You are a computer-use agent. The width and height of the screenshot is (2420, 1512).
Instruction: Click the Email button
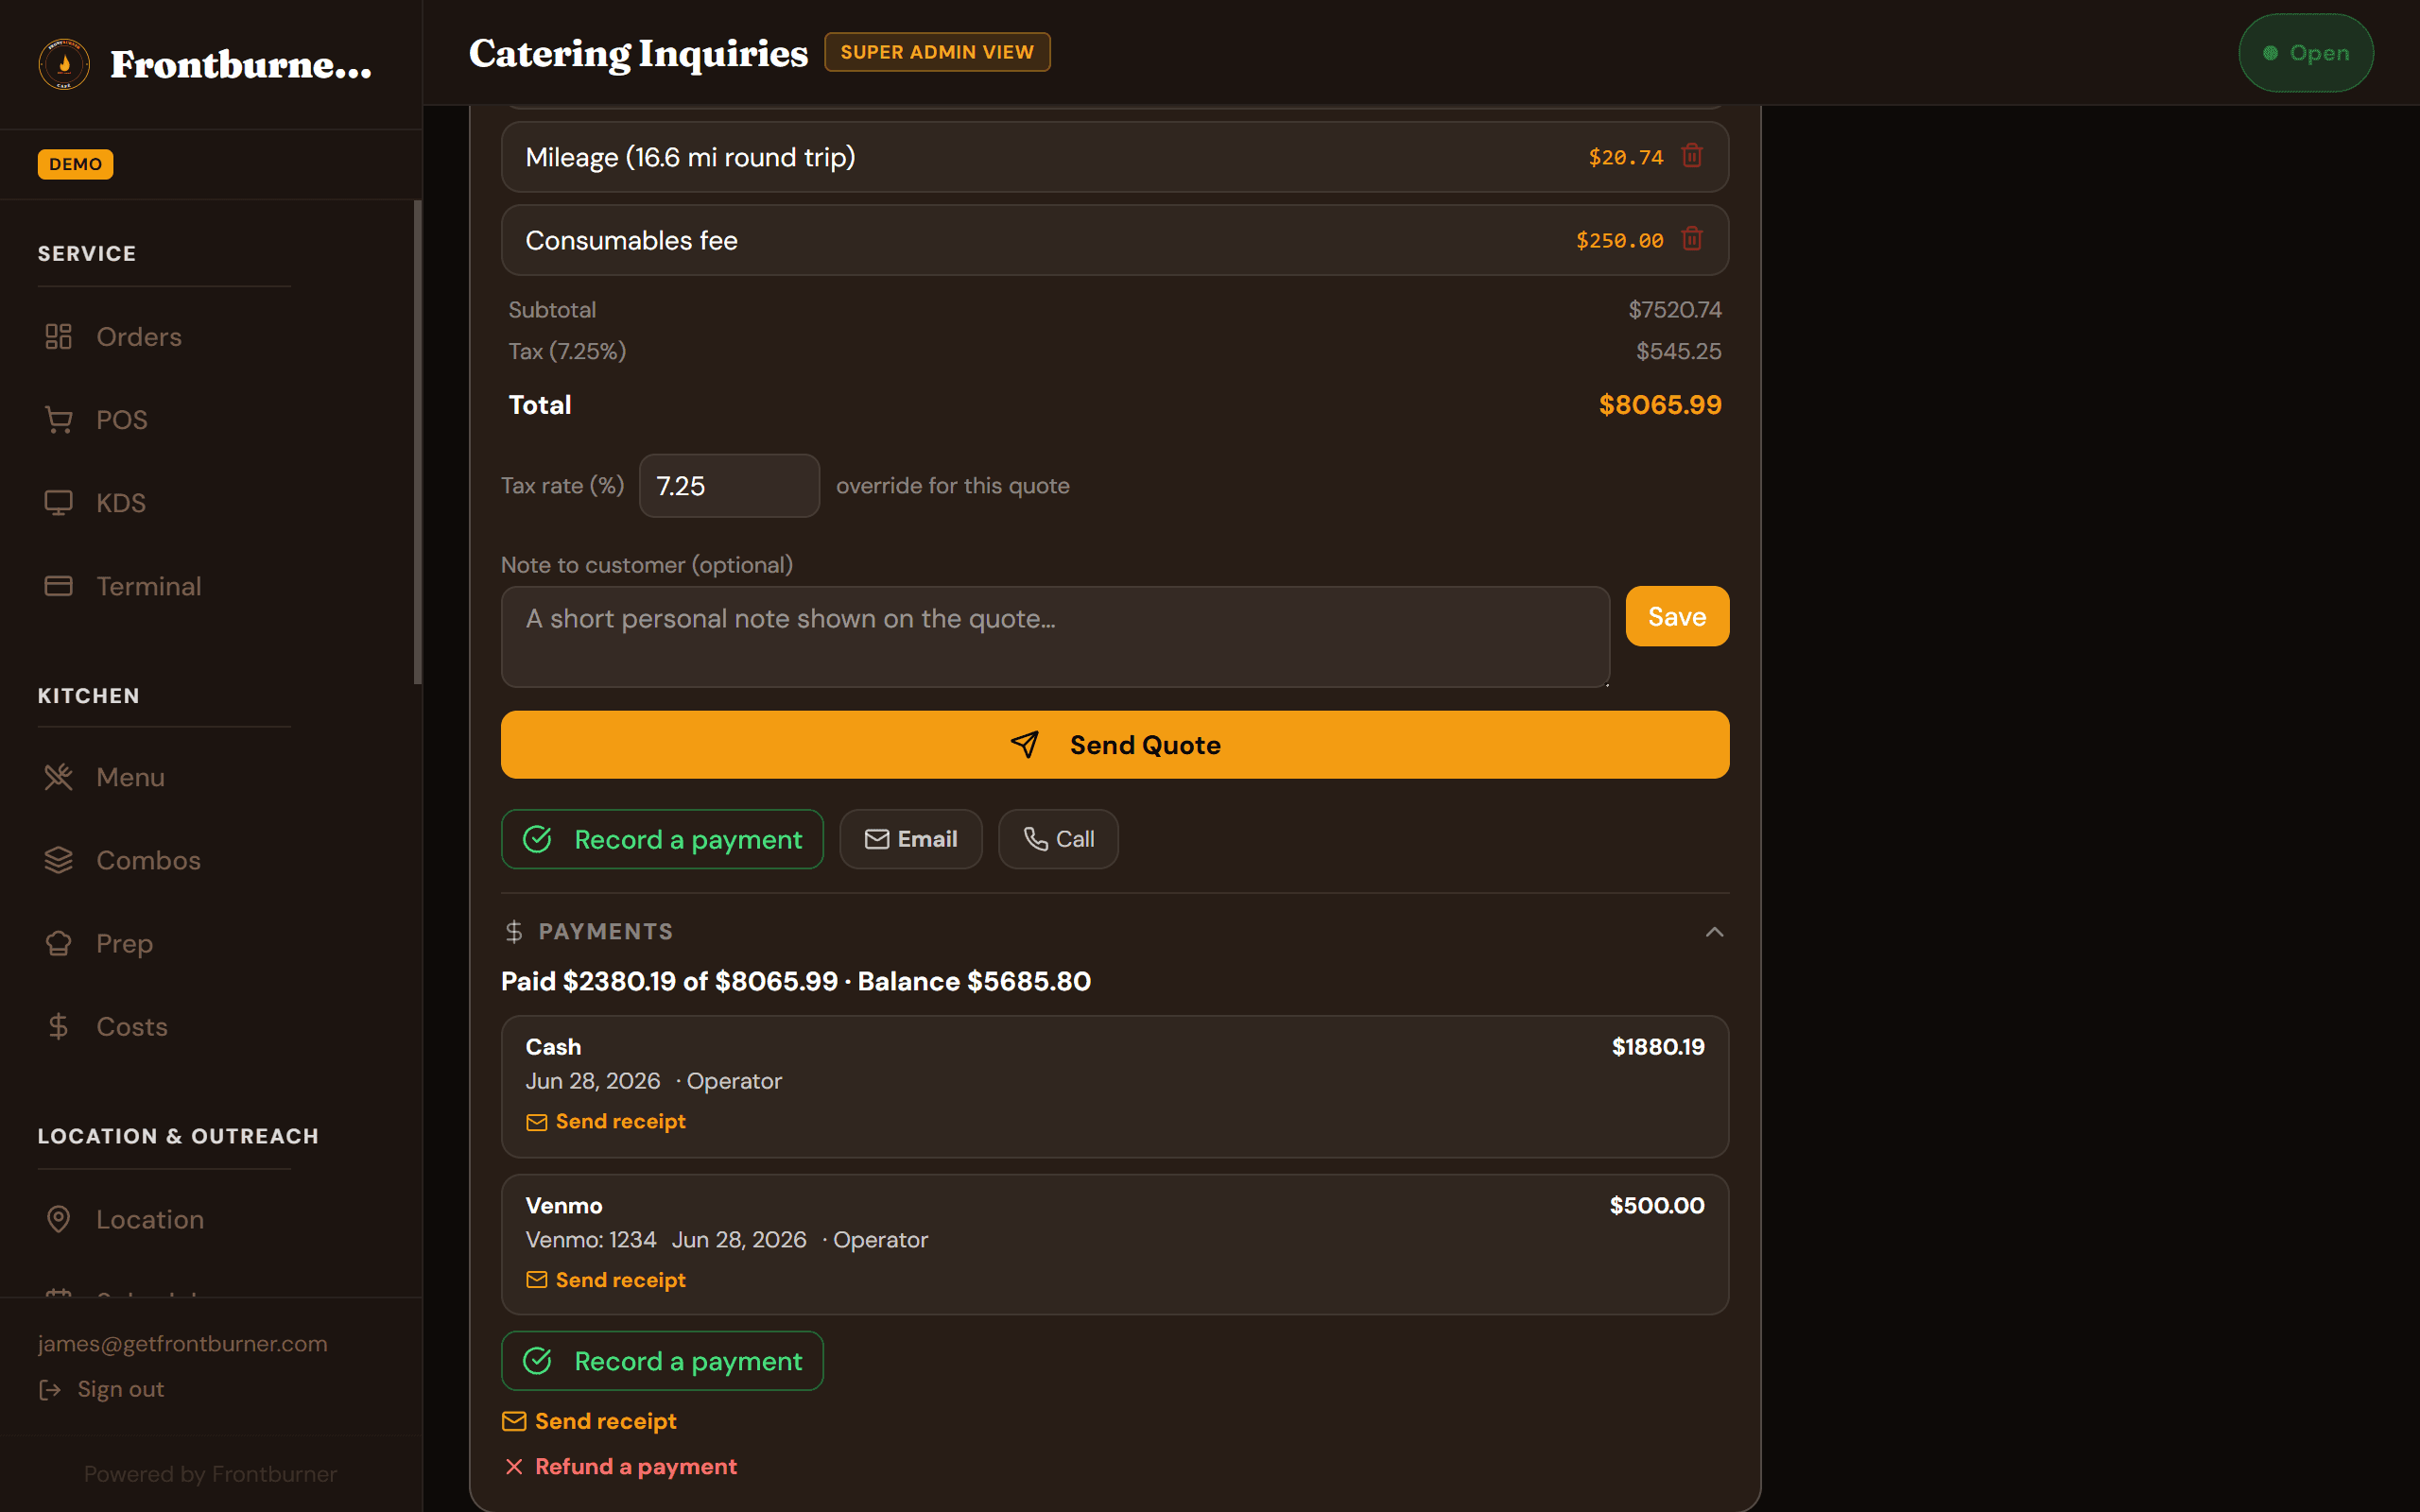coord(911,839)
